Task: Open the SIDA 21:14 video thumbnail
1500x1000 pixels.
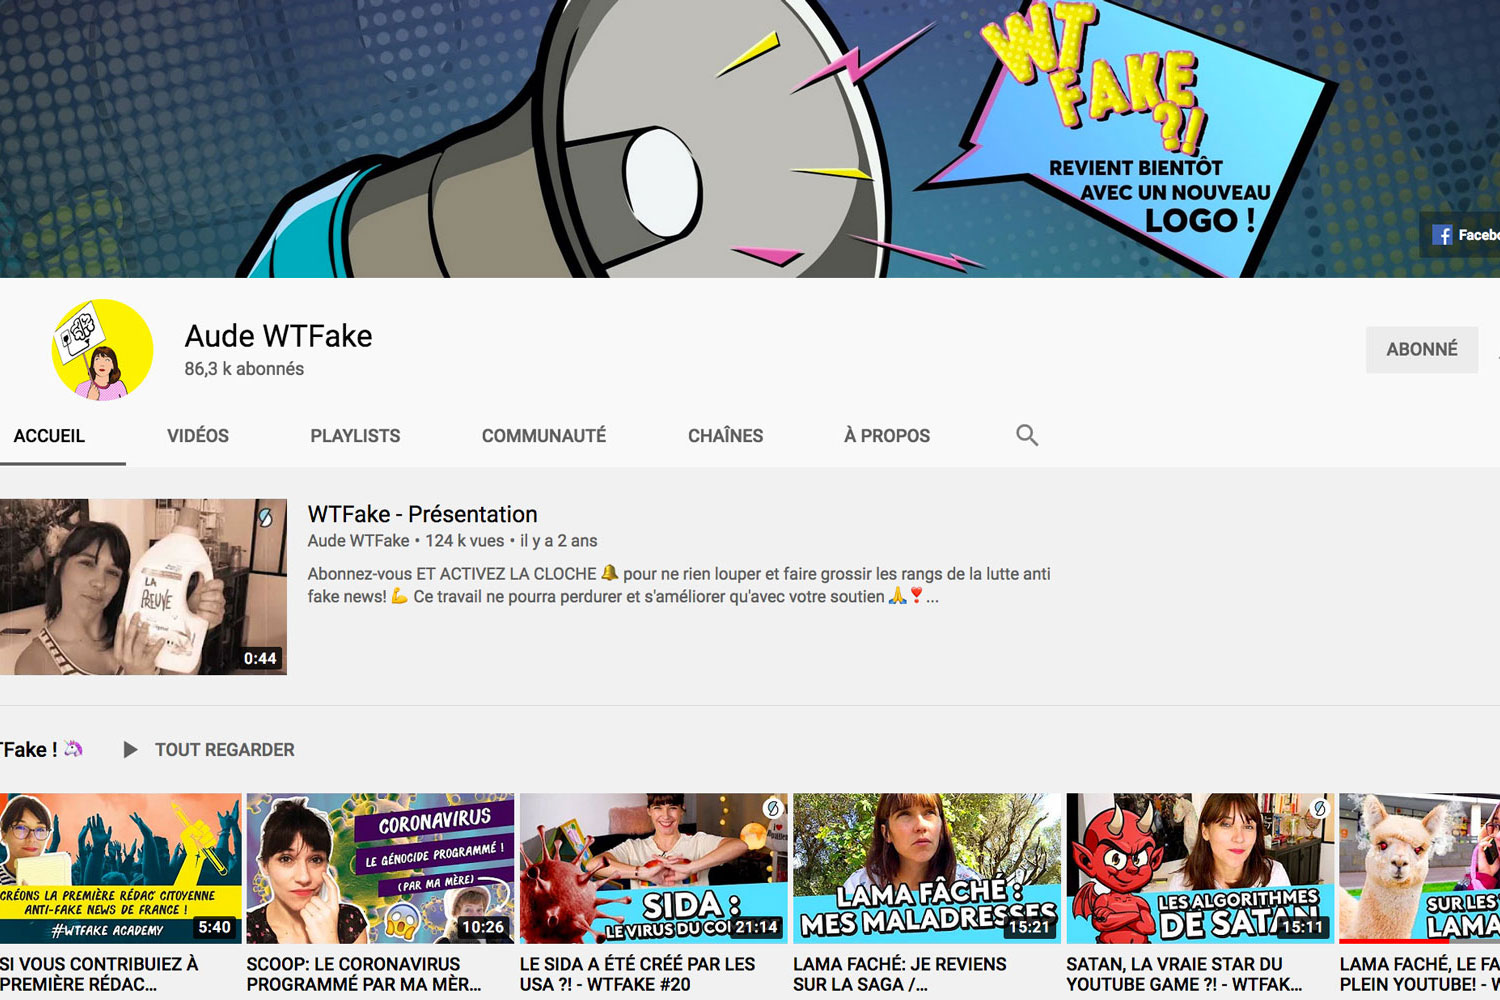Action: click(654, 869)
